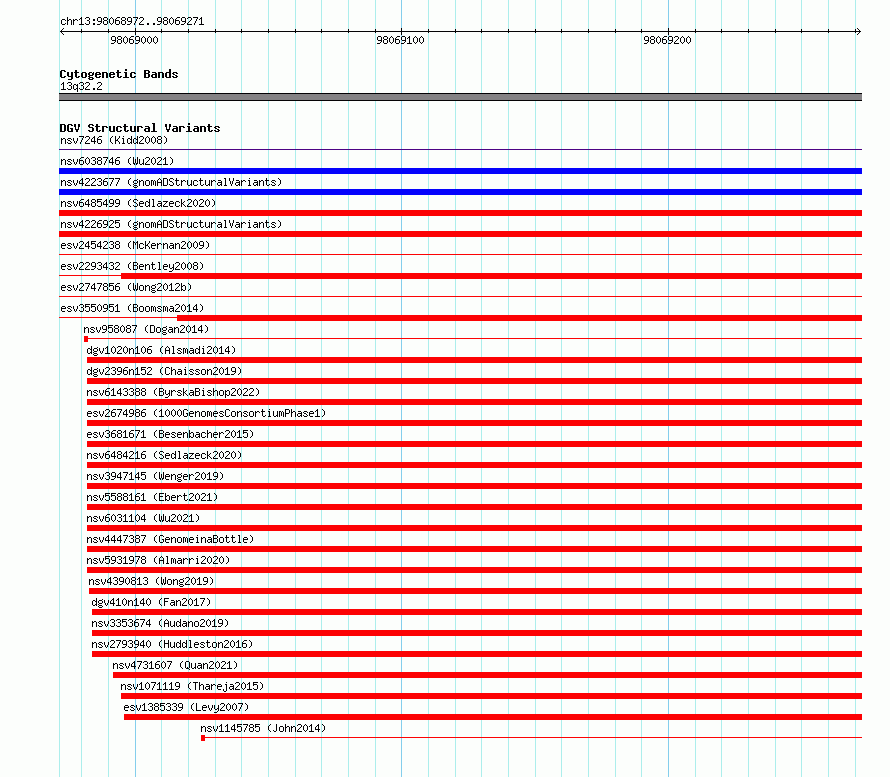The height and width of the screenshot is (777, 890).
Task: Open variant esv2454238 (McKernan2009)
Action: (135, 245)
